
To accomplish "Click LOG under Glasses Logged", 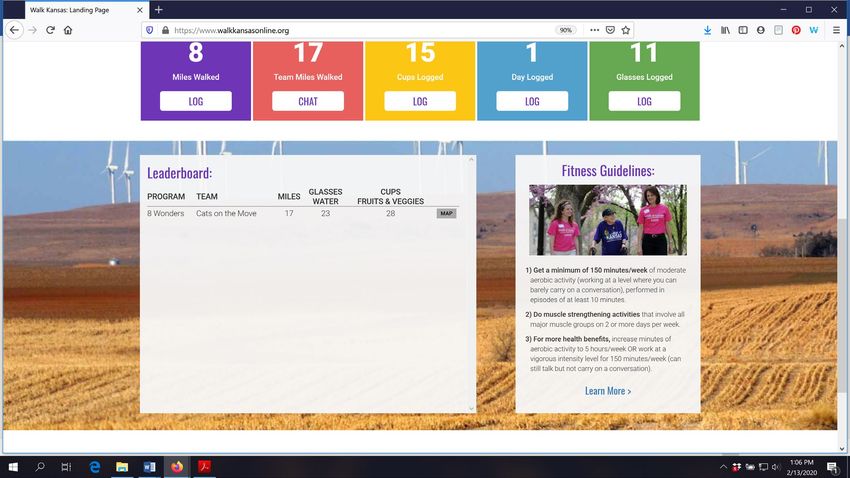I will pyautogui.click(x=645, y=101).
